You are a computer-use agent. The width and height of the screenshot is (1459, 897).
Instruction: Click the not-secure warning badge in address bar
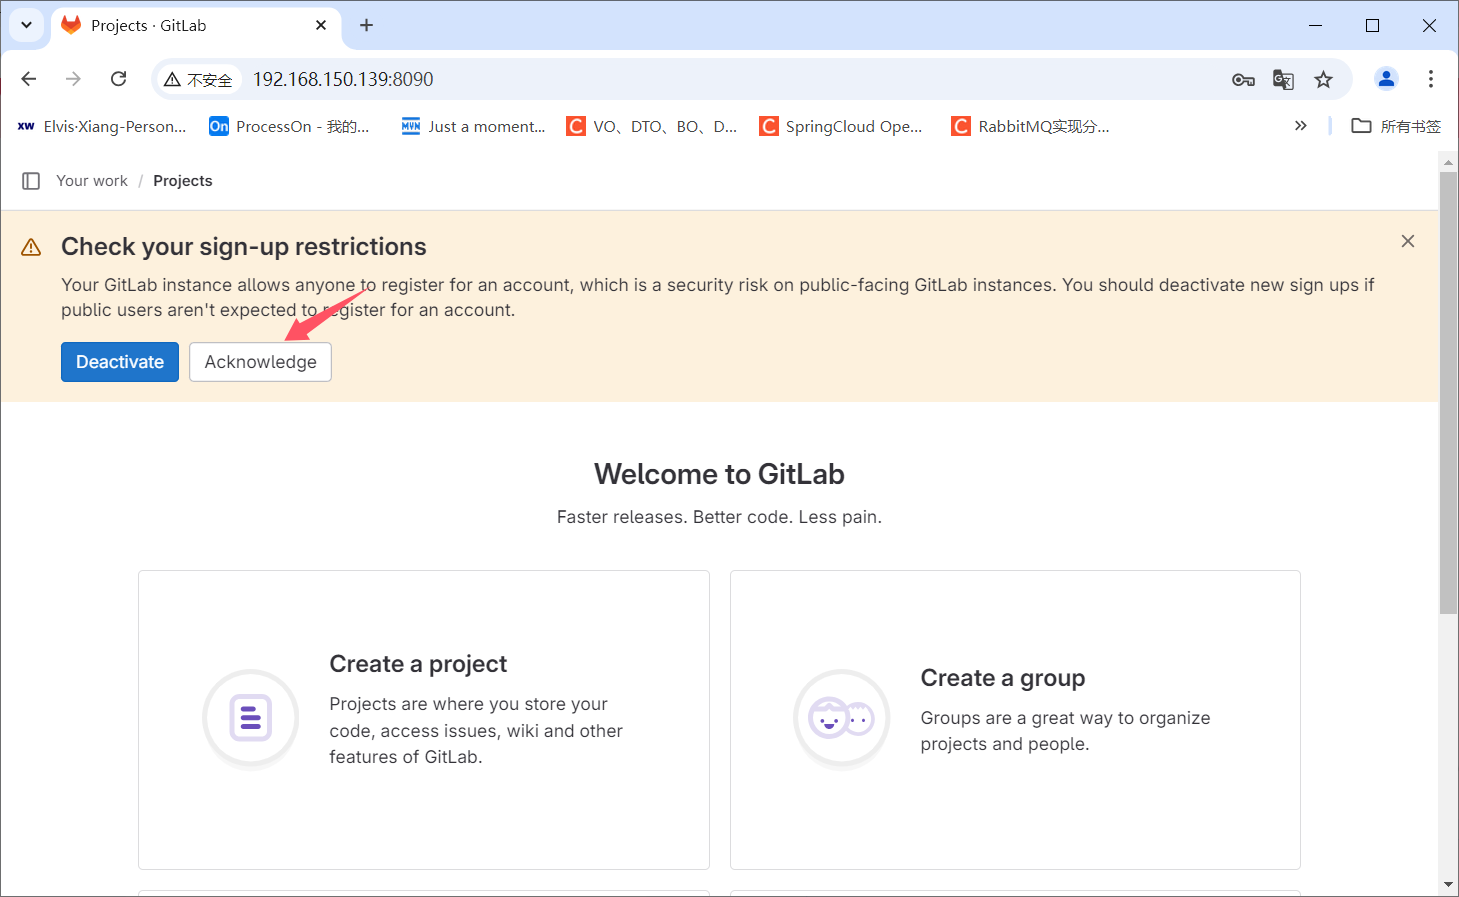198,79
